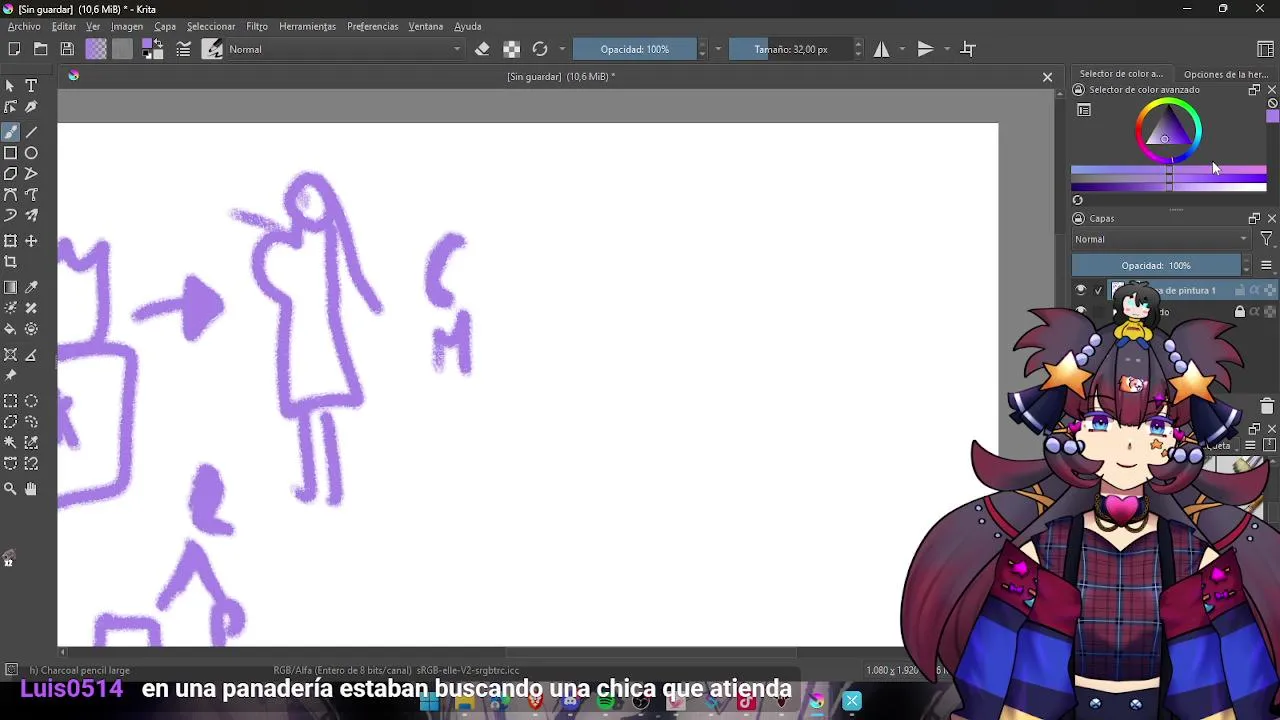Close the unsaved document tab

point(1047,77)
